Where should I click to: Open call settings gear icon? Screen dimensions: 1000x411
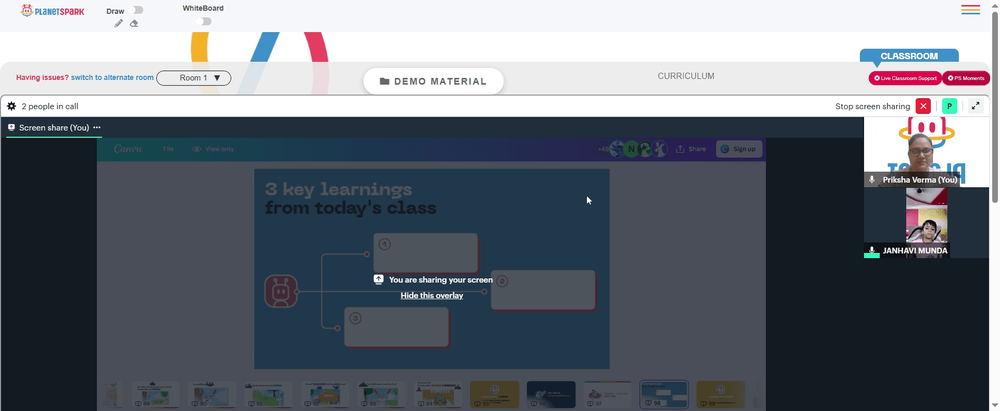(11, 107)
